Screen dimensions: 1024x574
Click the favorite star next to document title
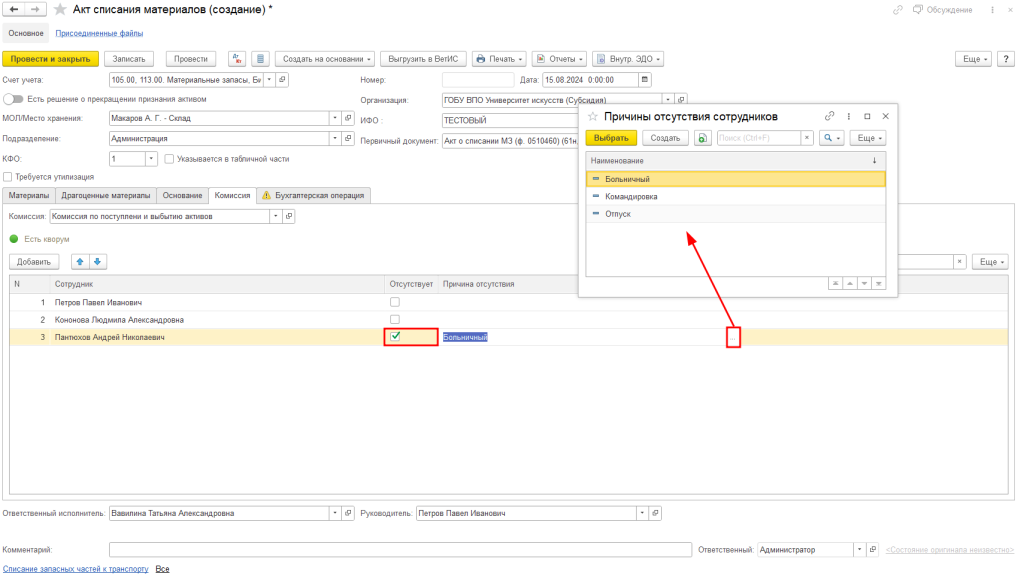[62, 10]
